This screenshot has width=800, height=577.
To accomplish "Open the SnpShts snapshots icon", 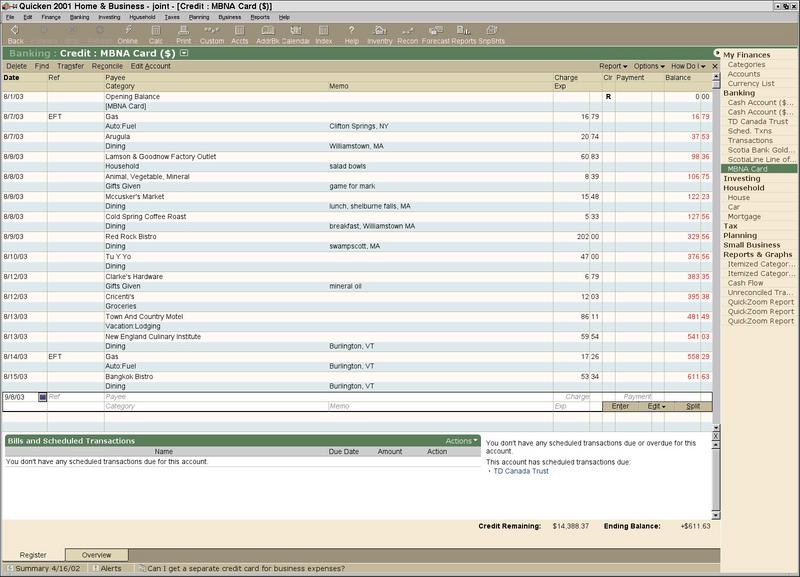I will (491, 34).
